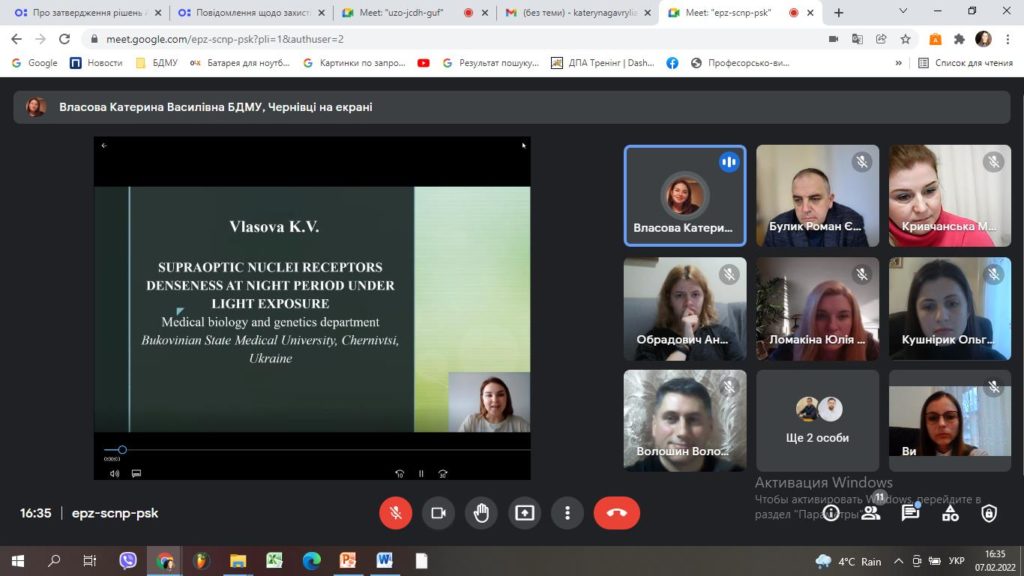
Task: Open the Activities panel icon
Action: point(950,513)
